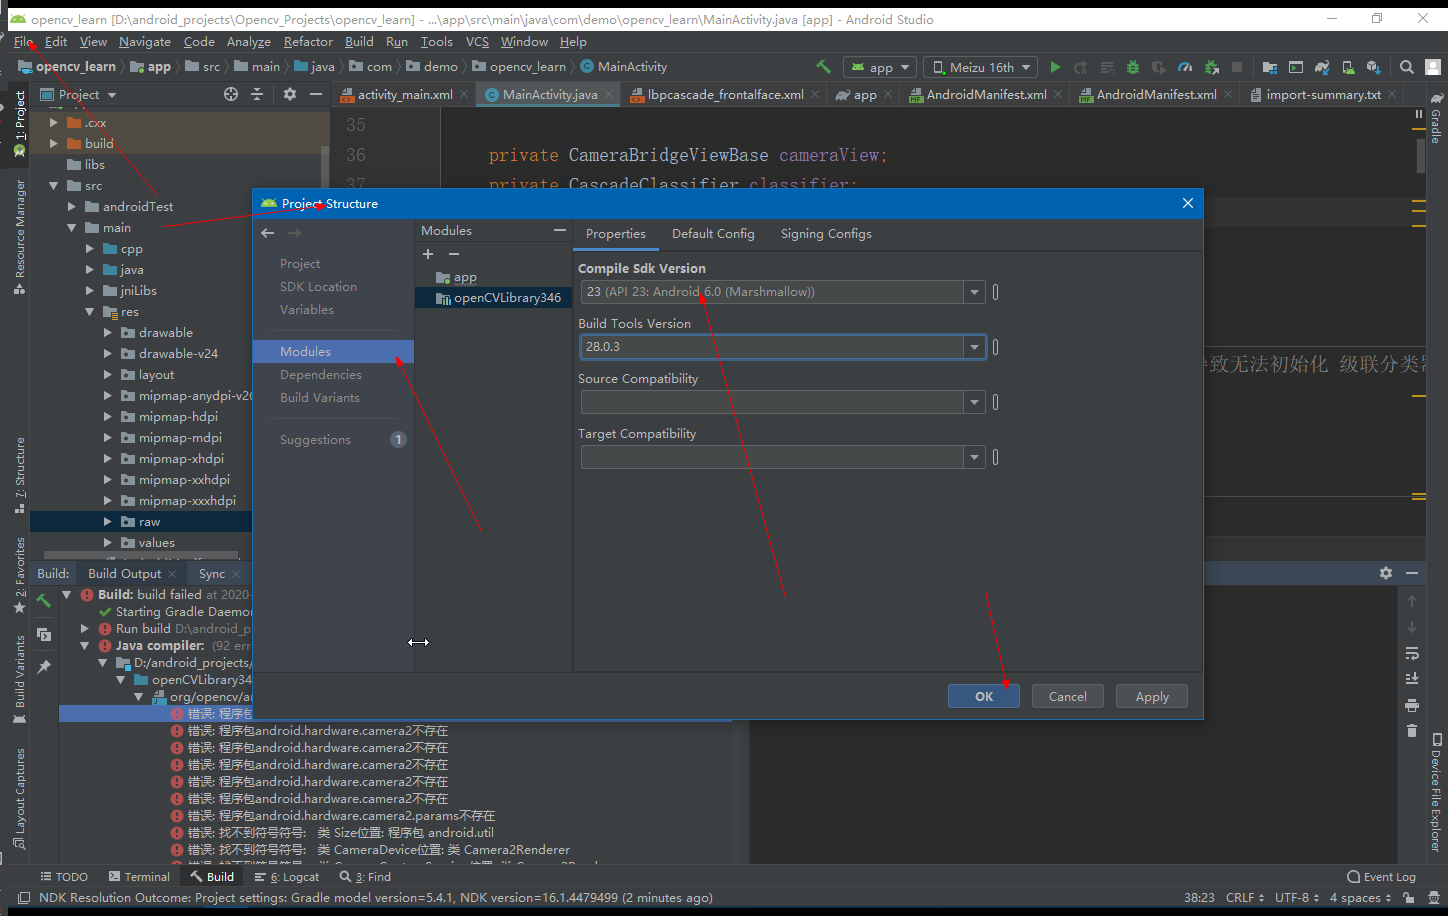Click Attach debugger to Android process

pyautogui.click(x=1211, y=67)
